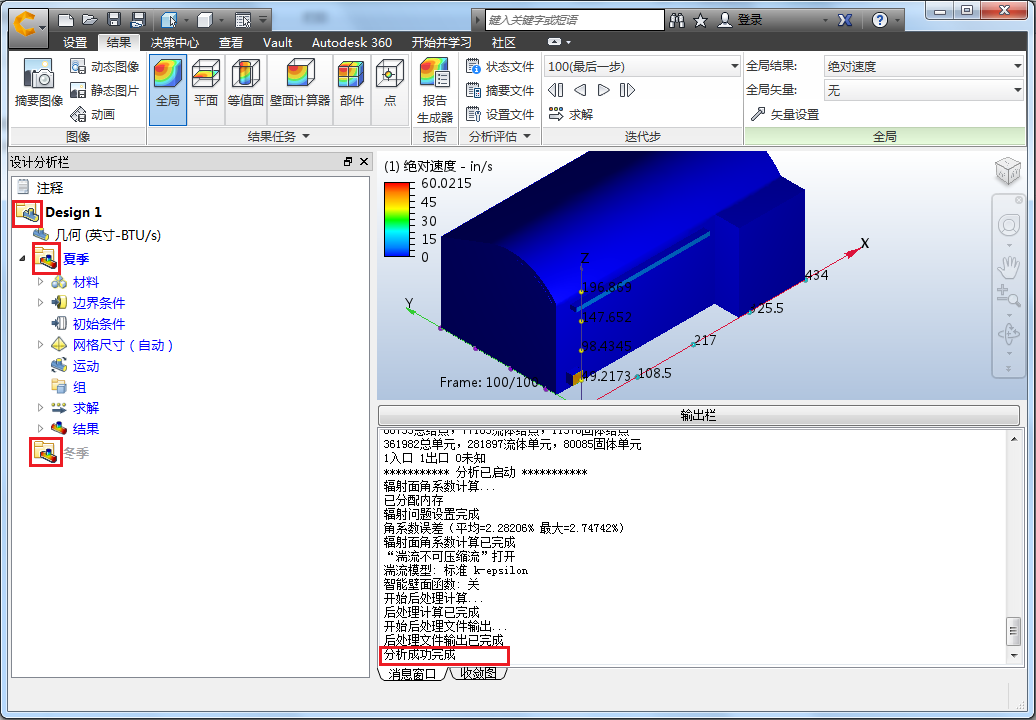The height and width of the screenshot is (720, 1036).
Task: Go to the first iteration step
Action: click(x=556, y=90)
